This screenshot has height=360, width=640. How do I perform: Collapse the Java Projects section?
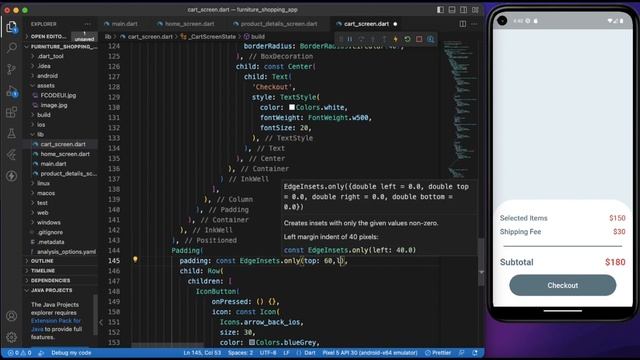(51, 290)
